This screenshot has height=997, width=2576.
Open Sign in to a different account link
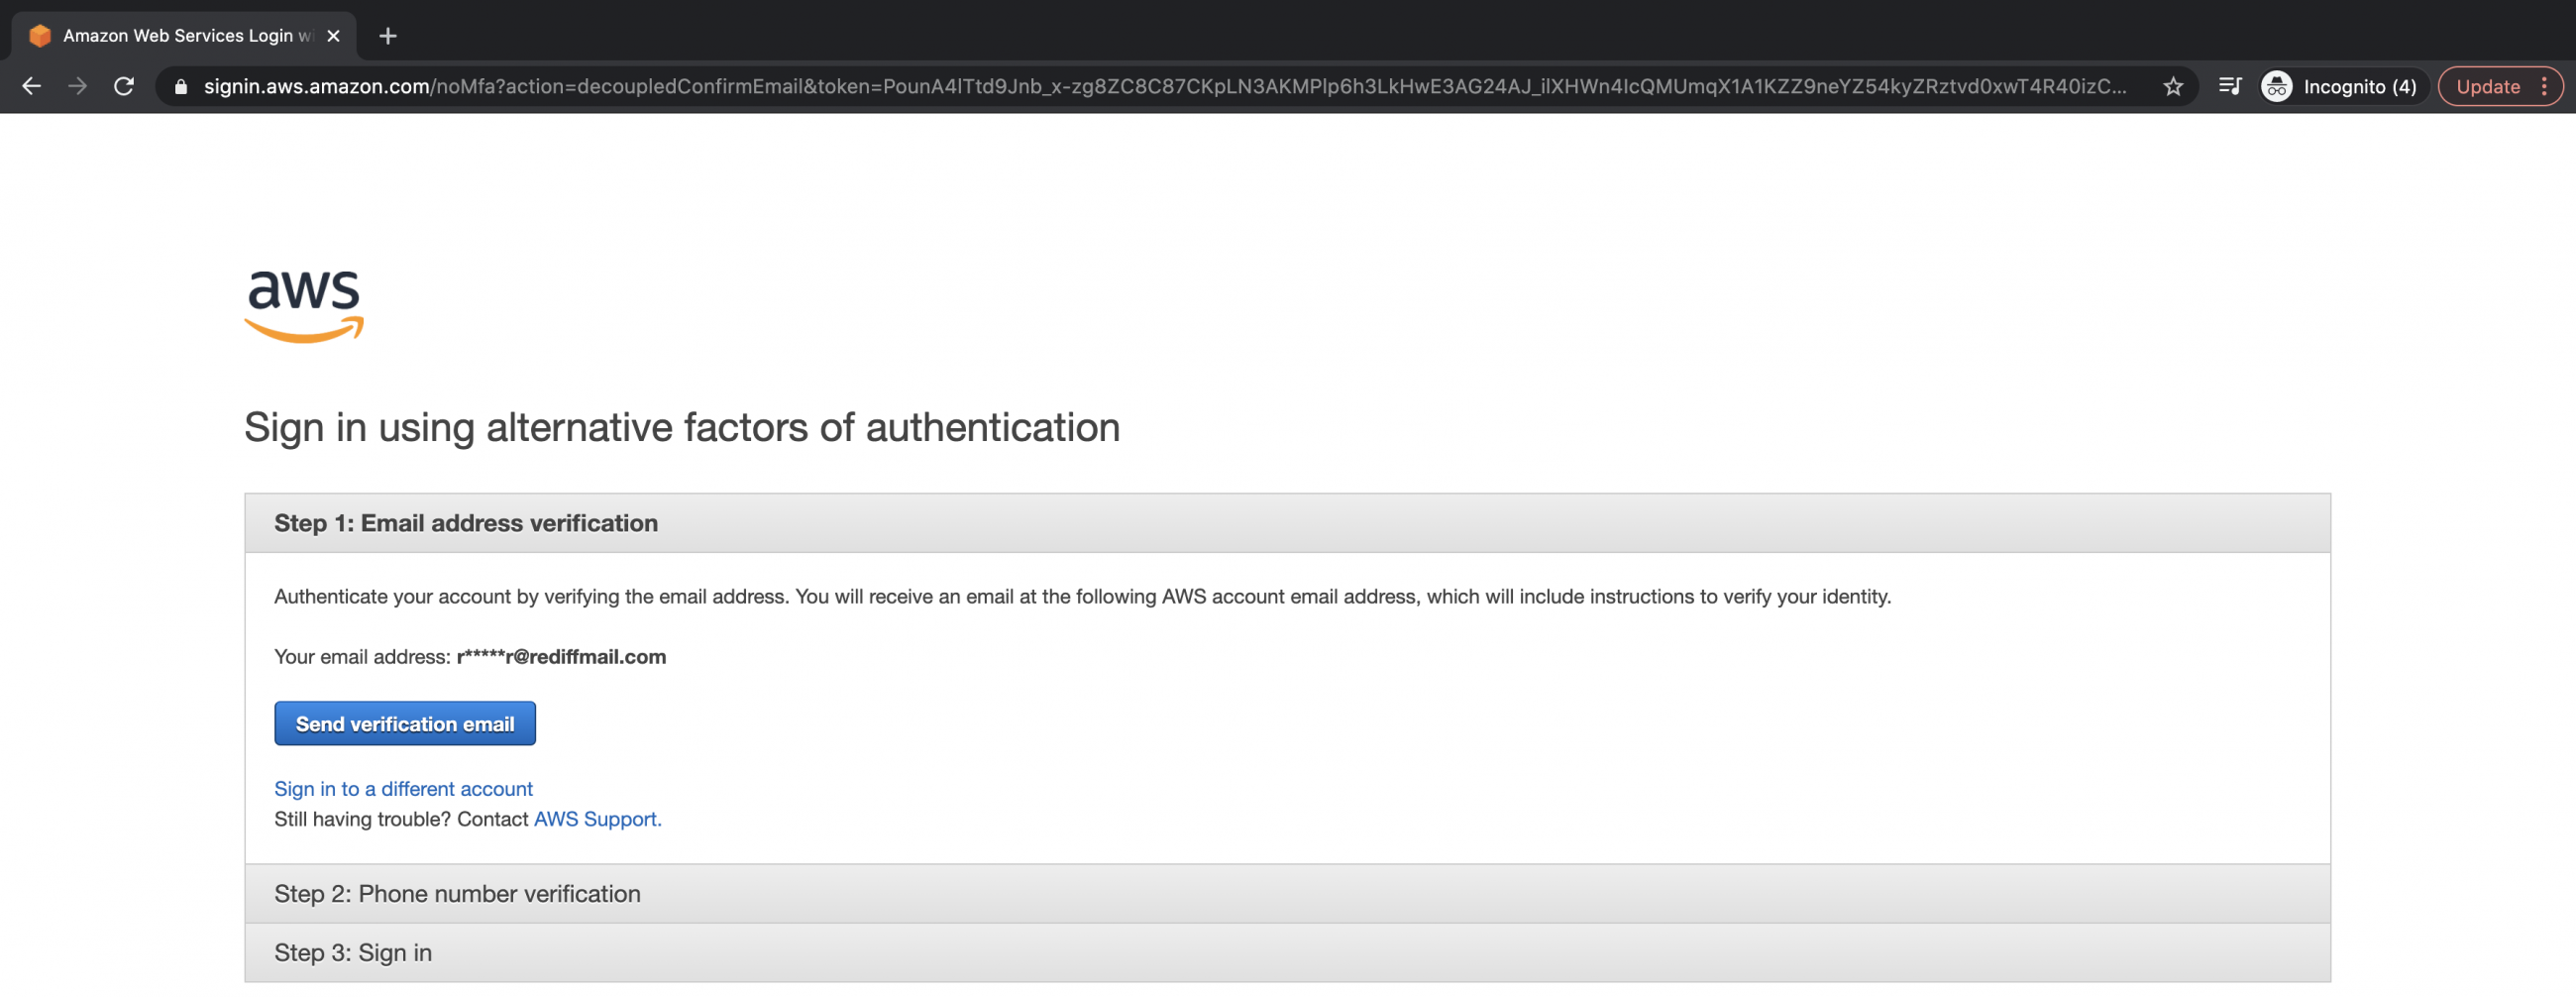click(x=403, y=789)
